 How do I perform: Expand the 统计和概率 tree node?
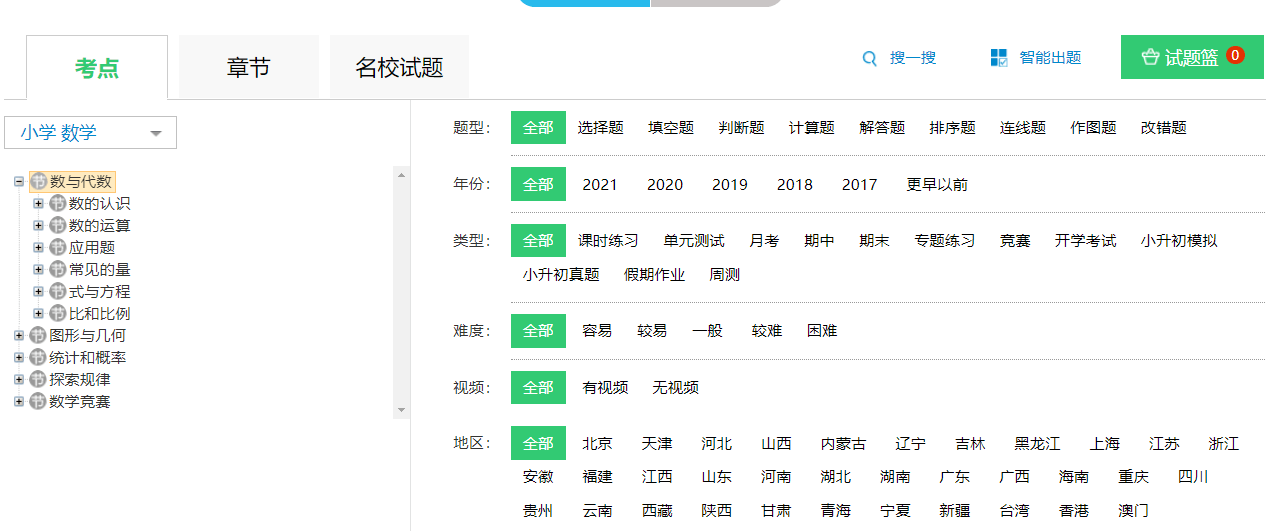coord(19,358)
